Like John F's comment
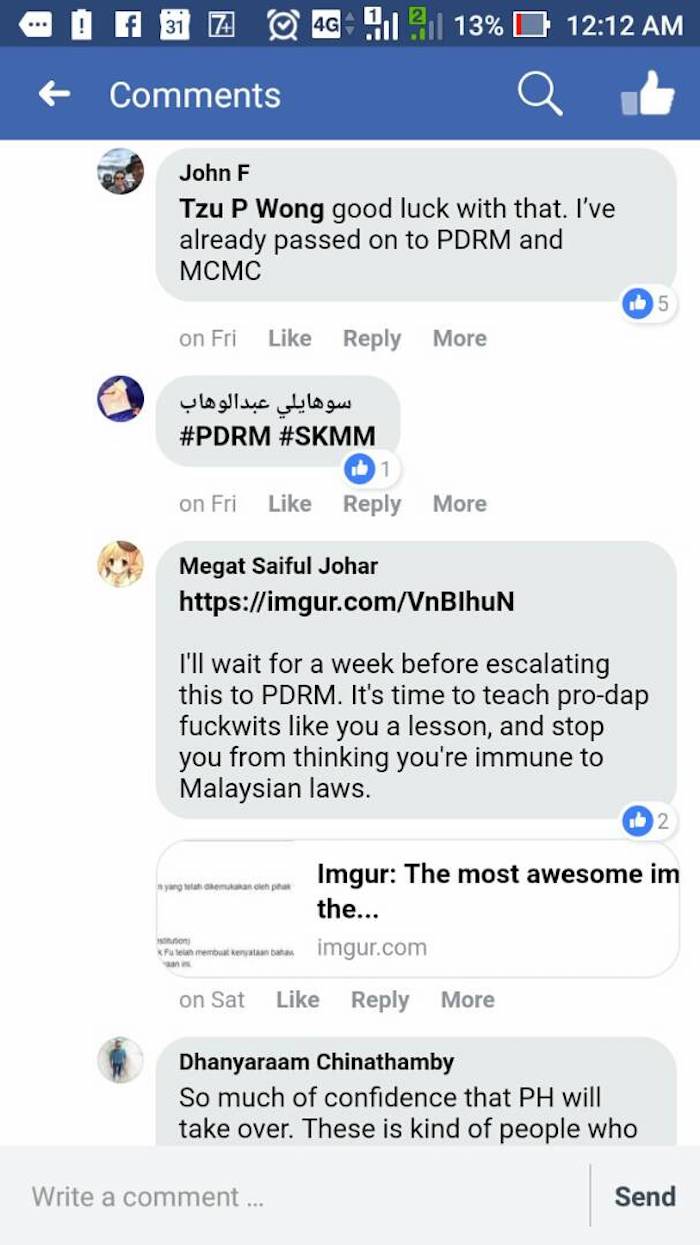 click(x=289, y=338)
